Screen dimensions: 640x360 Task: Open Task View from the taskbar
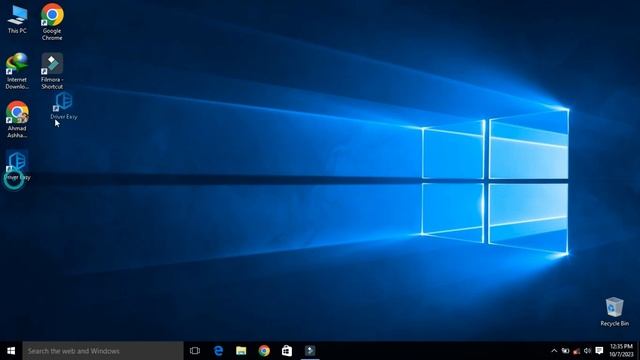(x=195, y=351)
